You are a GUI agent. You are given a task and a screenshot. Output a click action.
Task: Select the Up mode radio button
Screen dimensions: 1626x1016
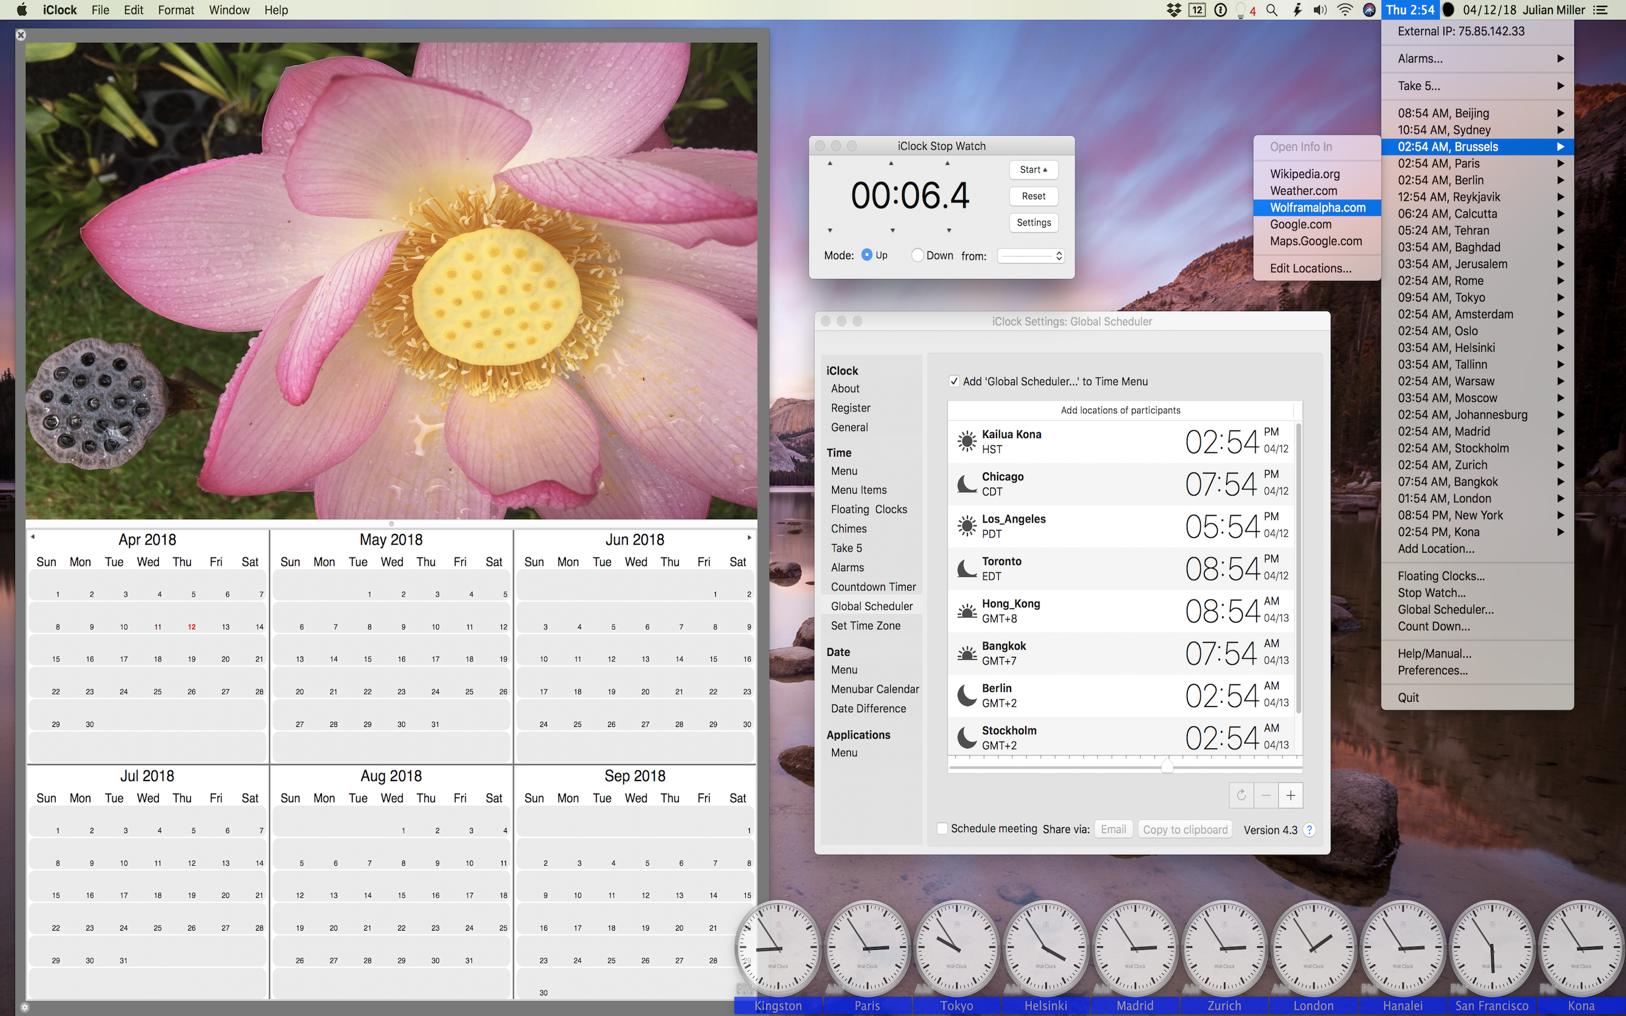click(867, 255)
